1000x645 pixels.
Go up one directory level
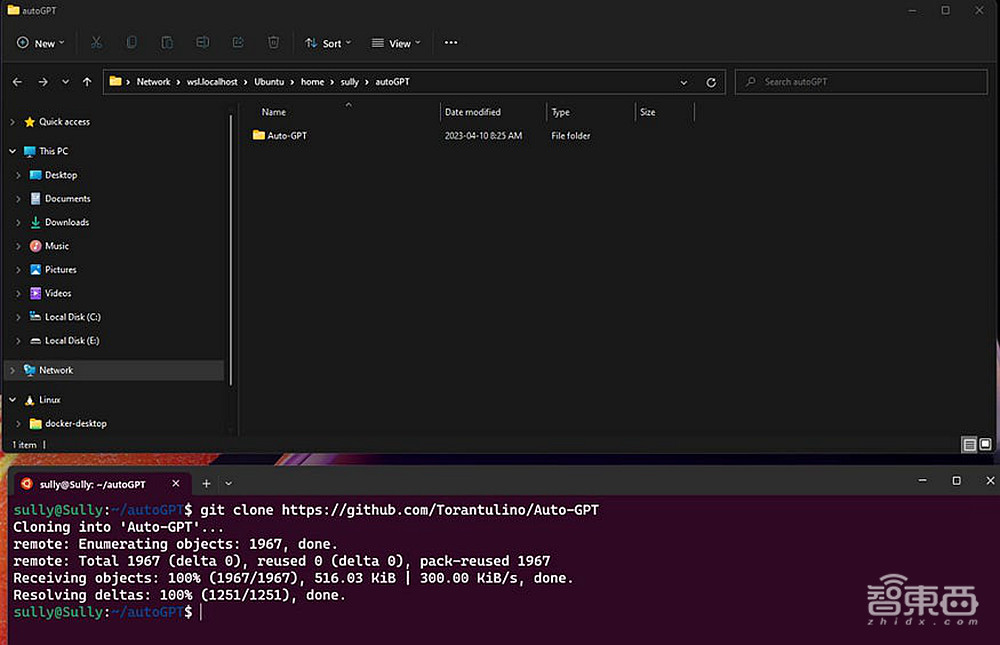[x=87, y=82]
